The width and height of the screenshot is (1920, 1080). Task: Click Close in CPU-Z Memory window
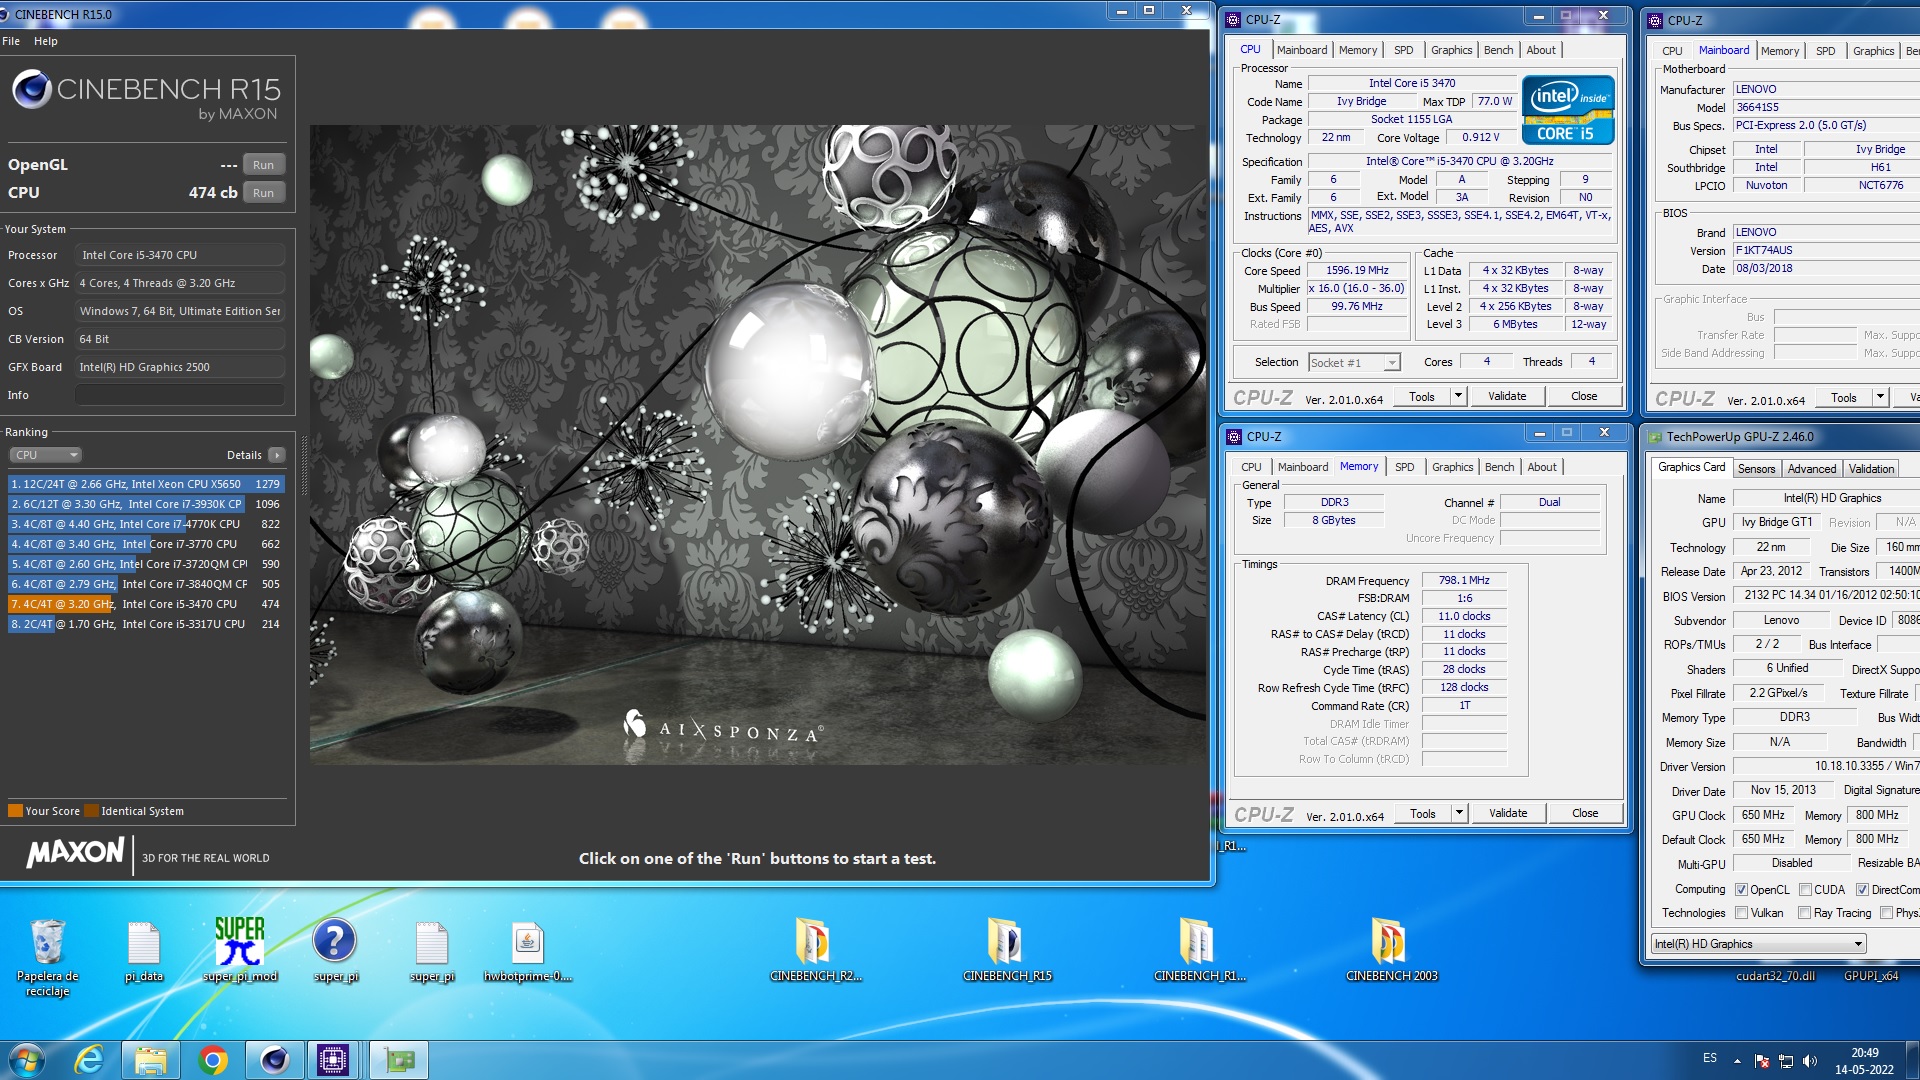click(x=1585, y=813)
